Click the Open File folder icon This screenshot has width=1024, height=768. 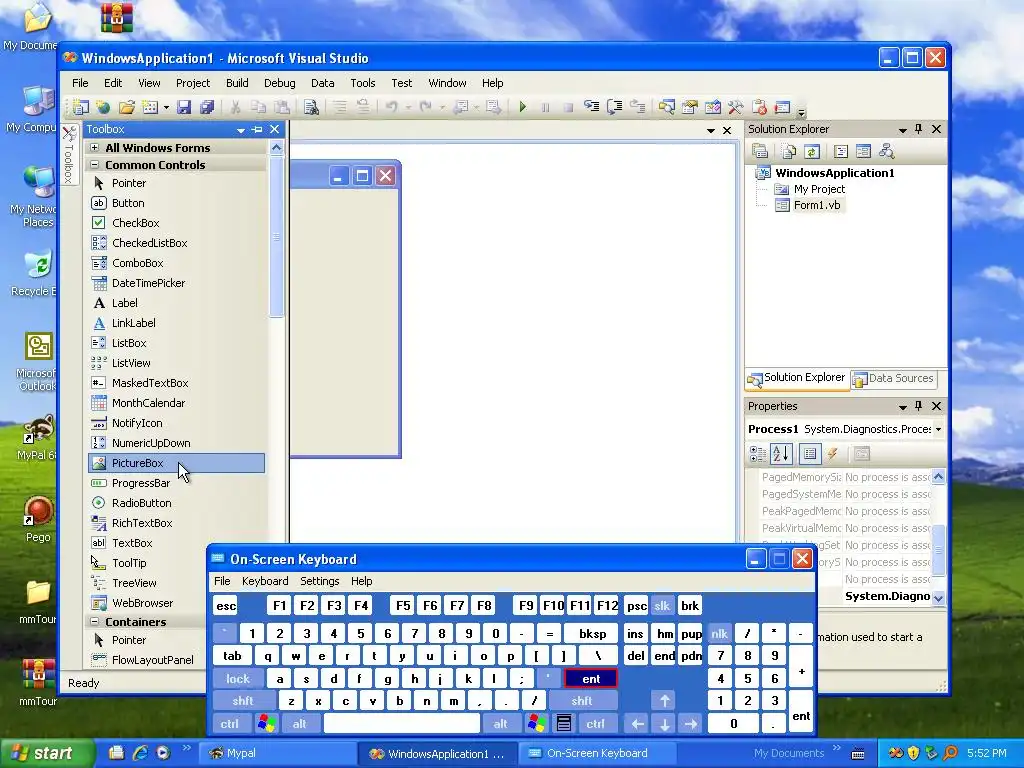[127, 106]
